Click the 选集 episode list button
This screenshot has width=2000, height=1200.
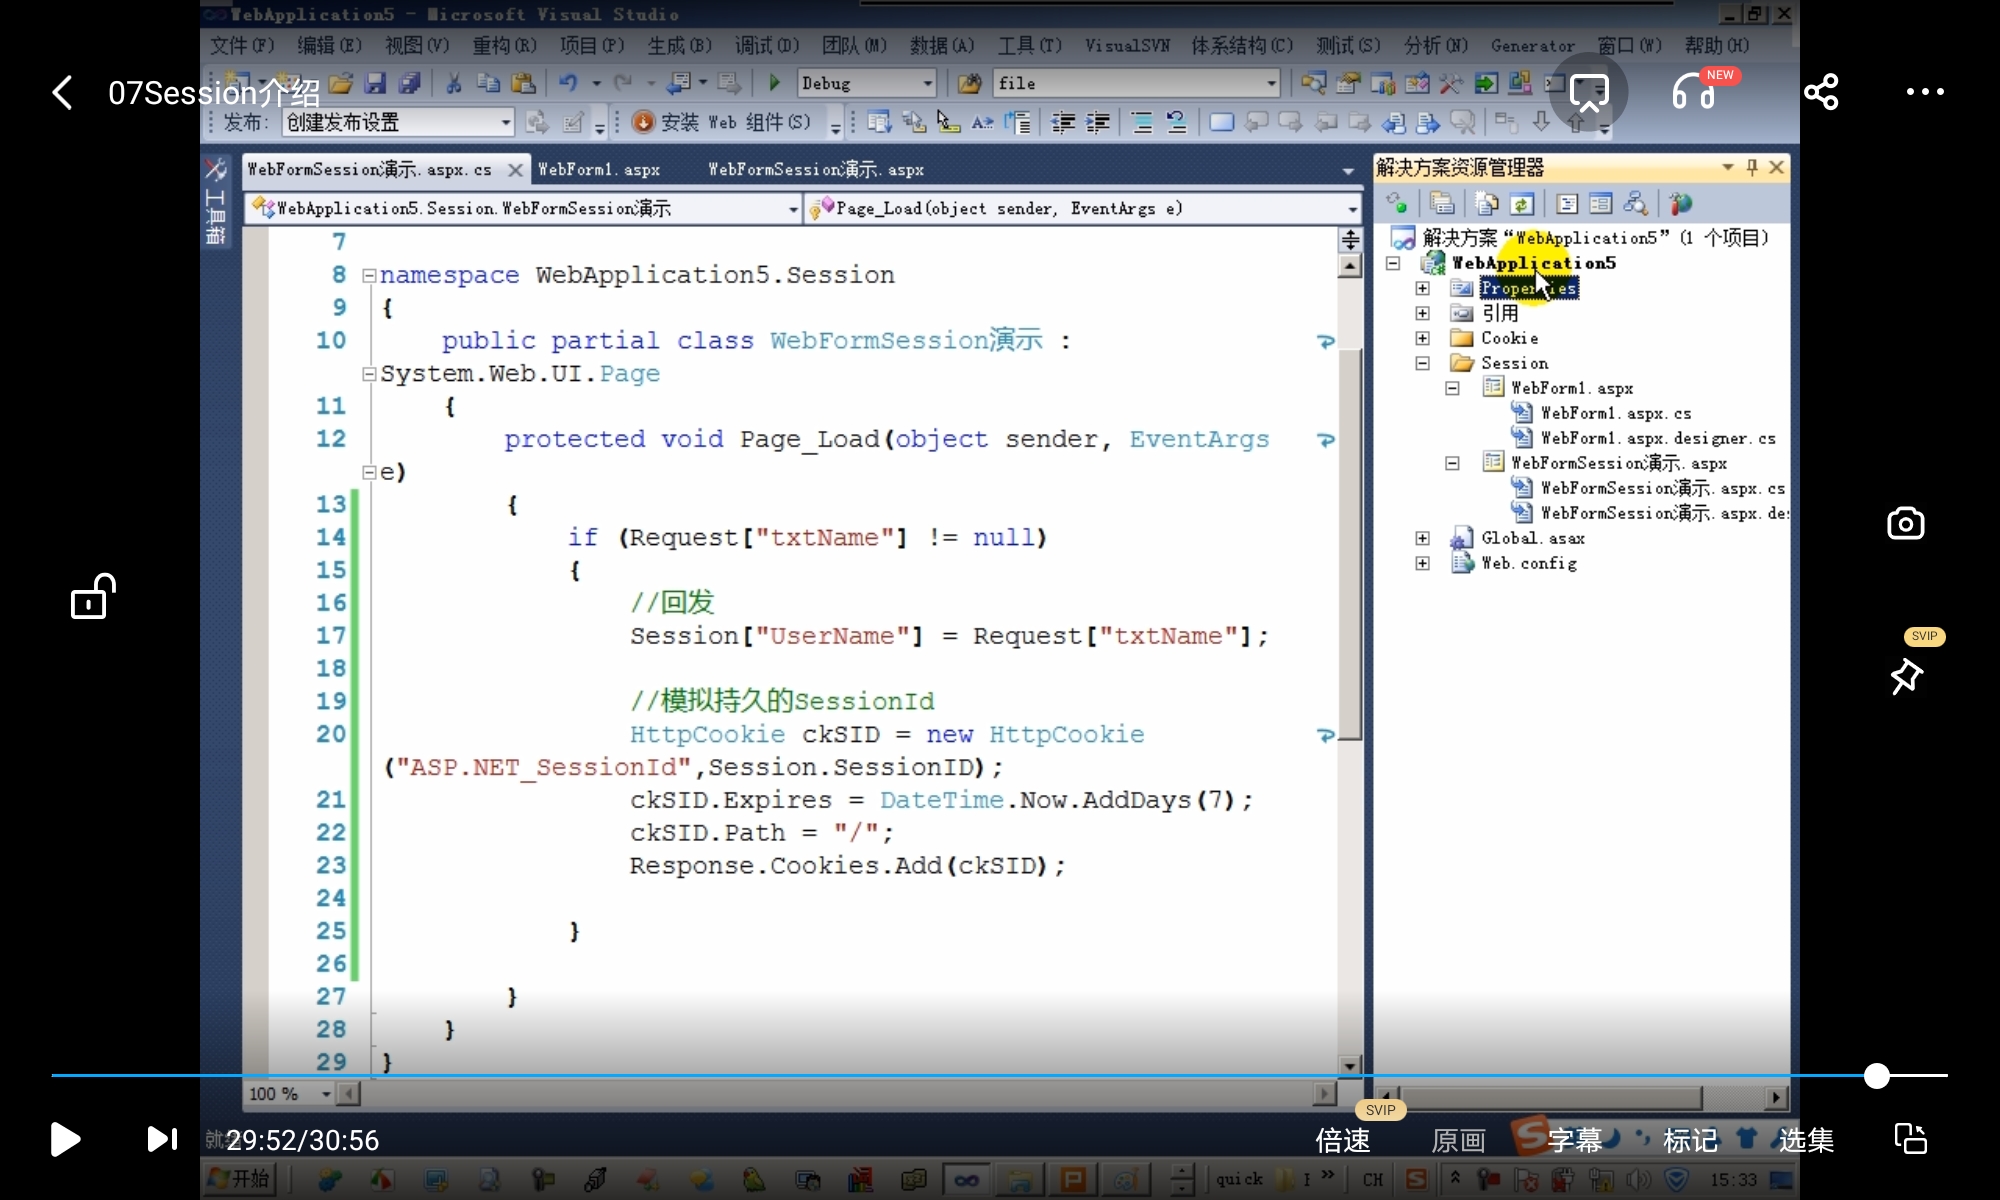pyautogui.click(x=1806, y=1140)
